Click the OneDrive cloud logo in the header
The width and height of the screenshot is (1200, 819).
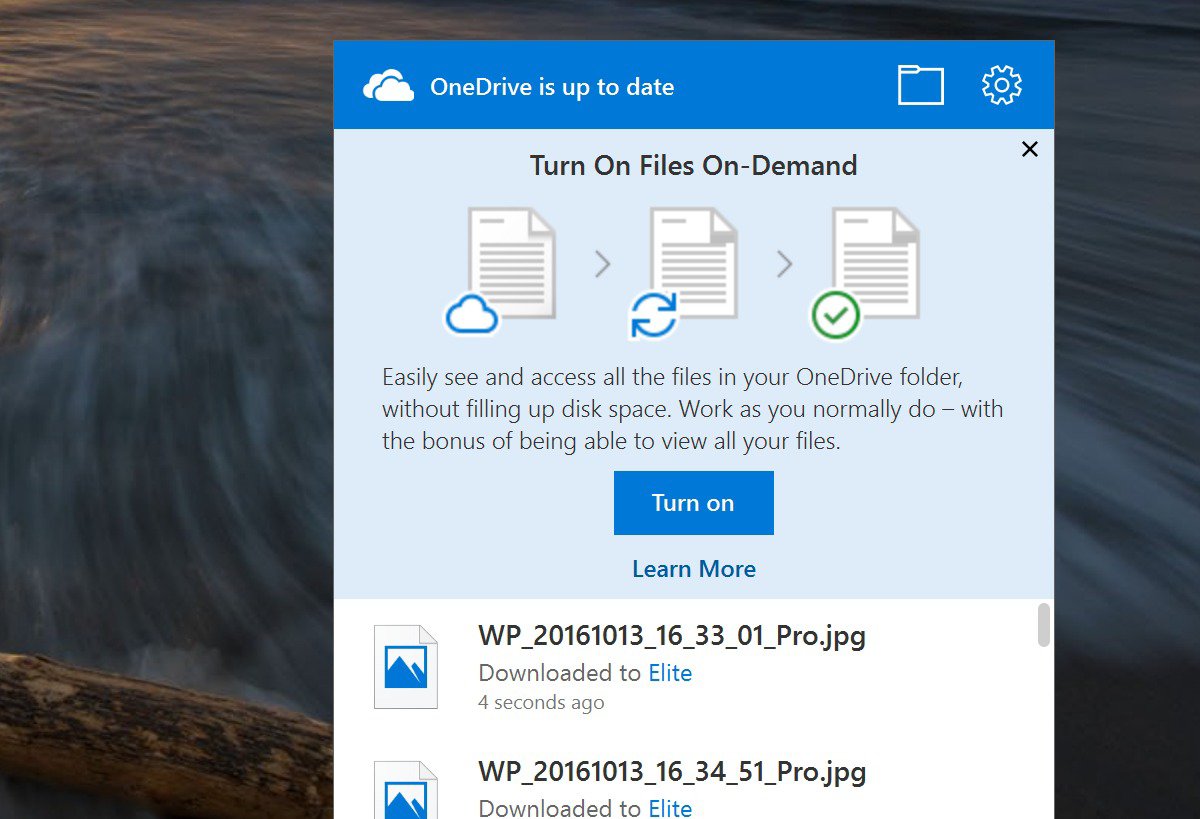tap(389, 86)
